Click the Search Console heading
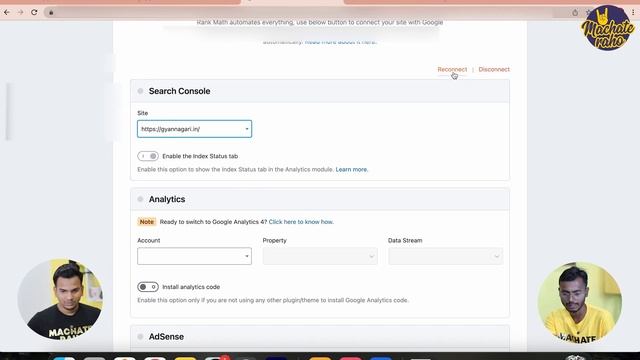The image size is (640, 360). point(180,91)
